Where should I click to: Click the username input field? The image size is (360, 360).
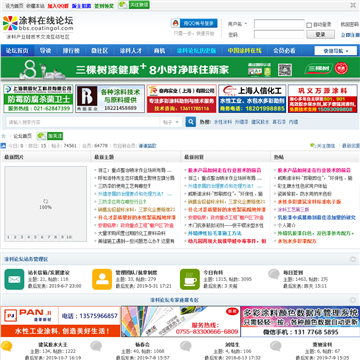click(279, 24)
